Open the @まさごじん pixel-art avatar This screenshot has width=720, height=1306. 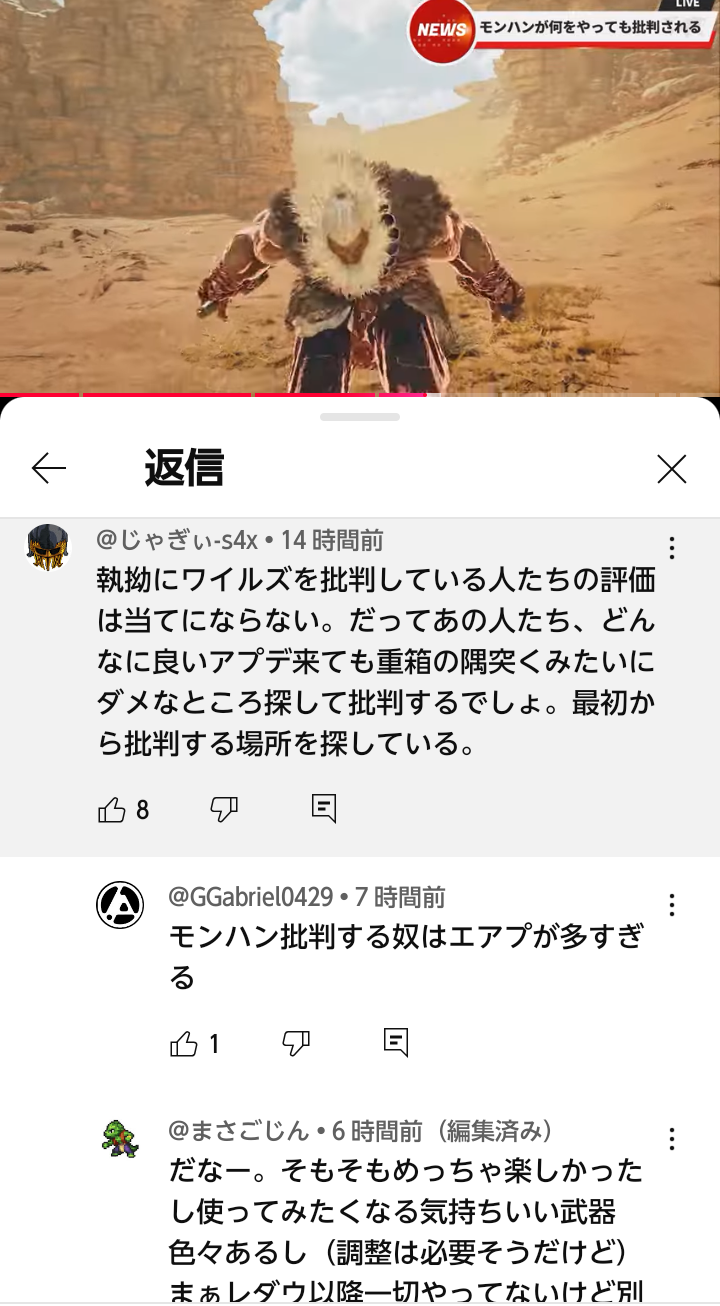point(120,1139)
